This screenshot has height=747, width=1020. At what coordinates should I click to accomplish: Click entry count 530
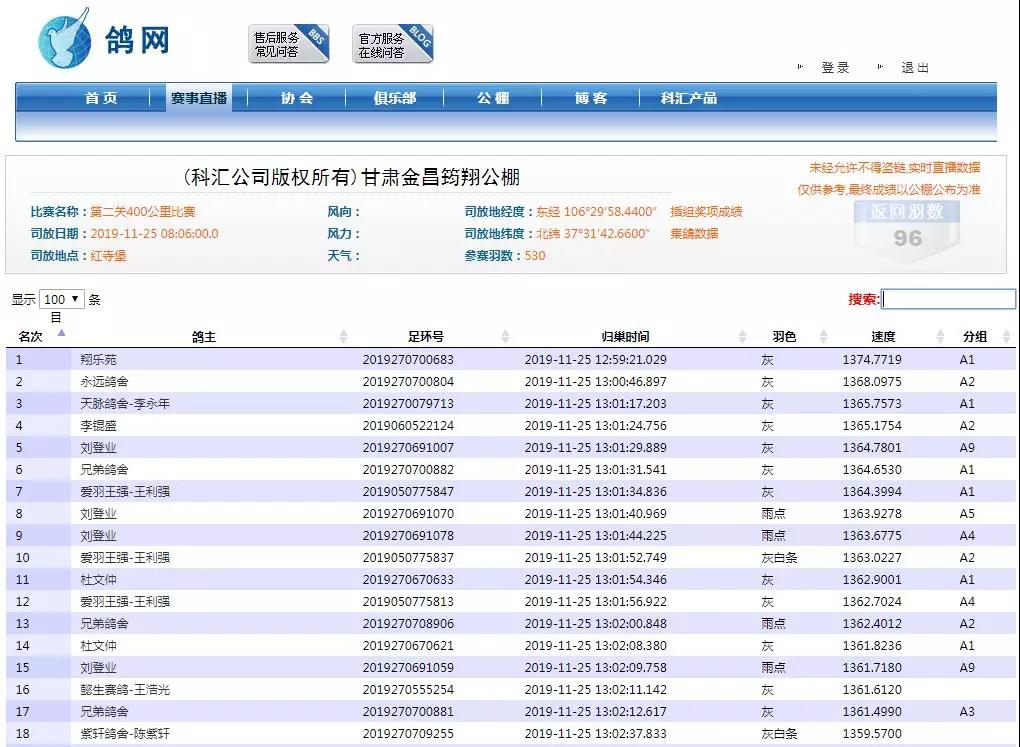[535, 256]
